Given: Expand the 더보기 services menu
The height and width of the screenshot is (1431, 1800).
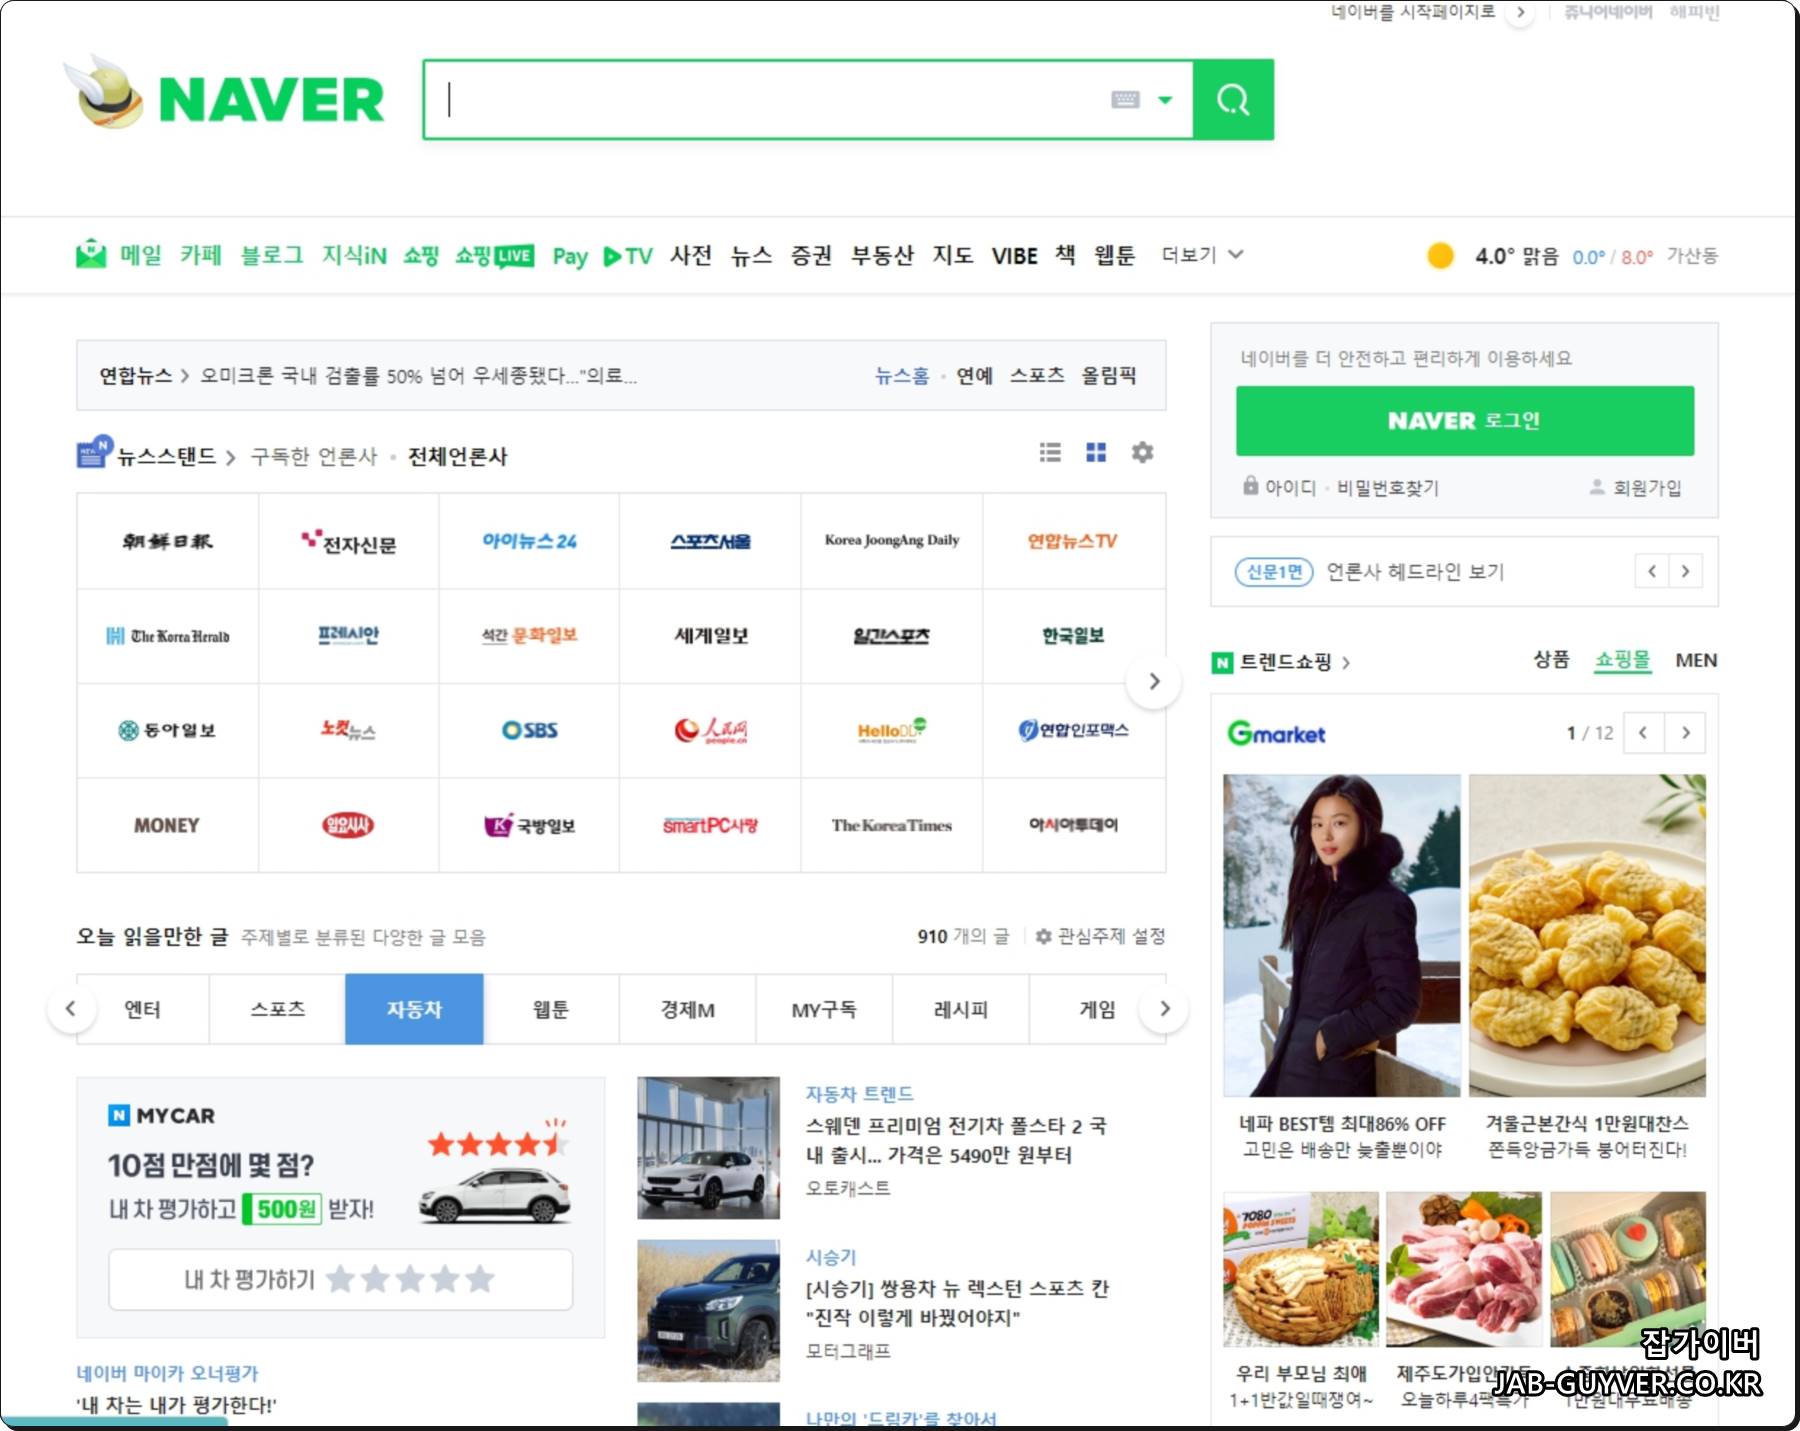Looking at the screenshot, I should (1202, 255).
